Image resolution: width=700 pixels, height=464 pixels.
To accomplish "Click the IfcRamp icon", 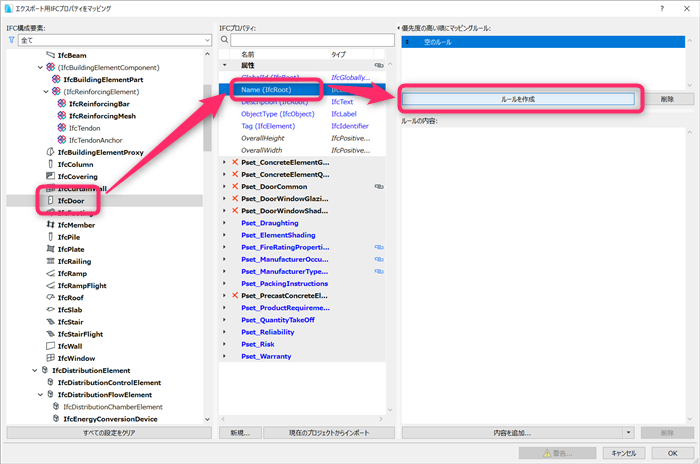I will pos(50,273).
